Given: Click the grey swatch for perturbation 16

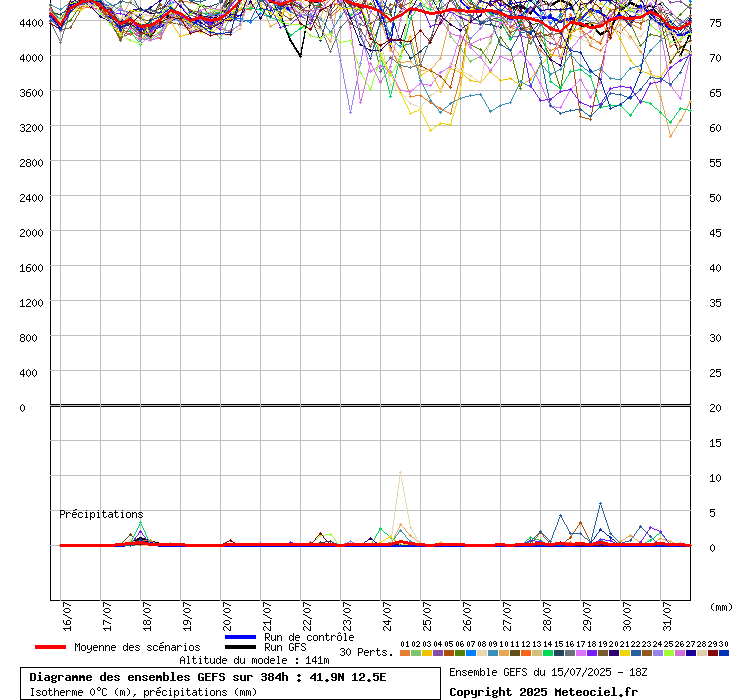Looking at the screenshot, I should tap(570, 653).
